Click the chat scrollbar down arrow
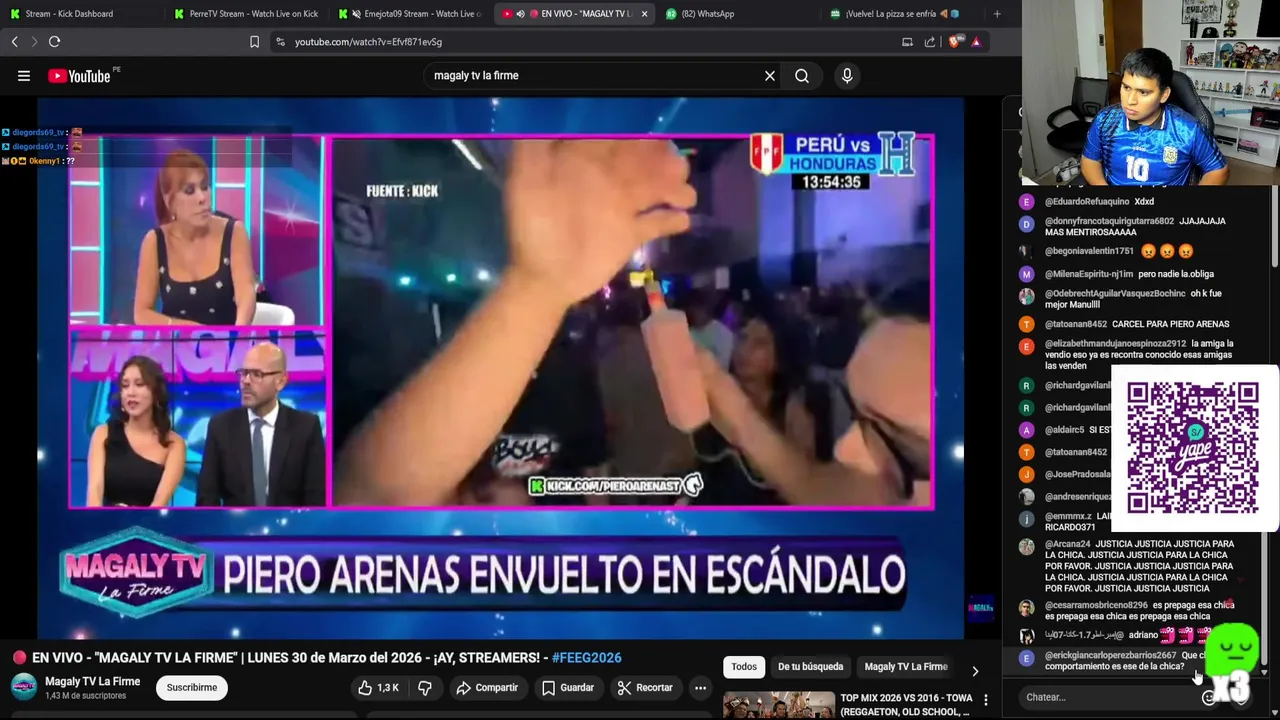The image size is (1280, 720). click(1265, 673)
